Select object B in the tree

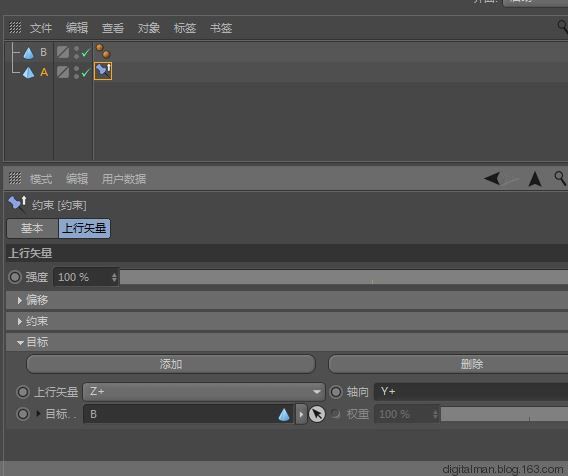[43, 53]
